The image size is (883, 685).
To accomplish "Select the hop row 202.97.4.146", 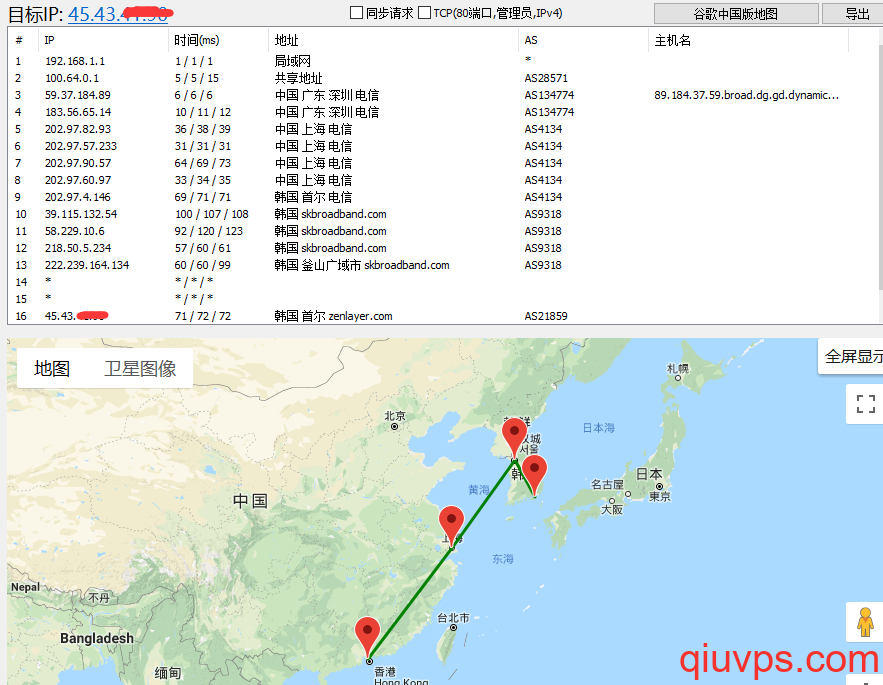I will pos(444,197).
